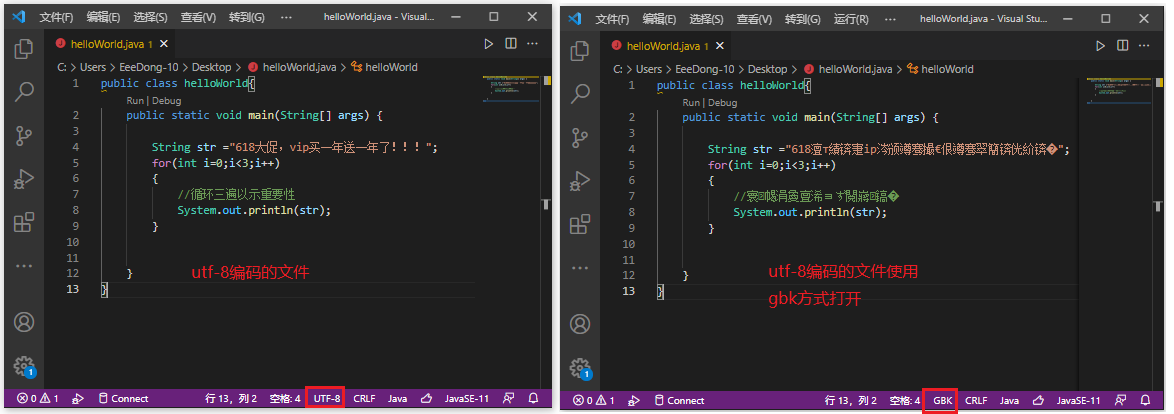Click the Run play icon in GBK window
The image size is (1174, 414).
(1100, 45)
